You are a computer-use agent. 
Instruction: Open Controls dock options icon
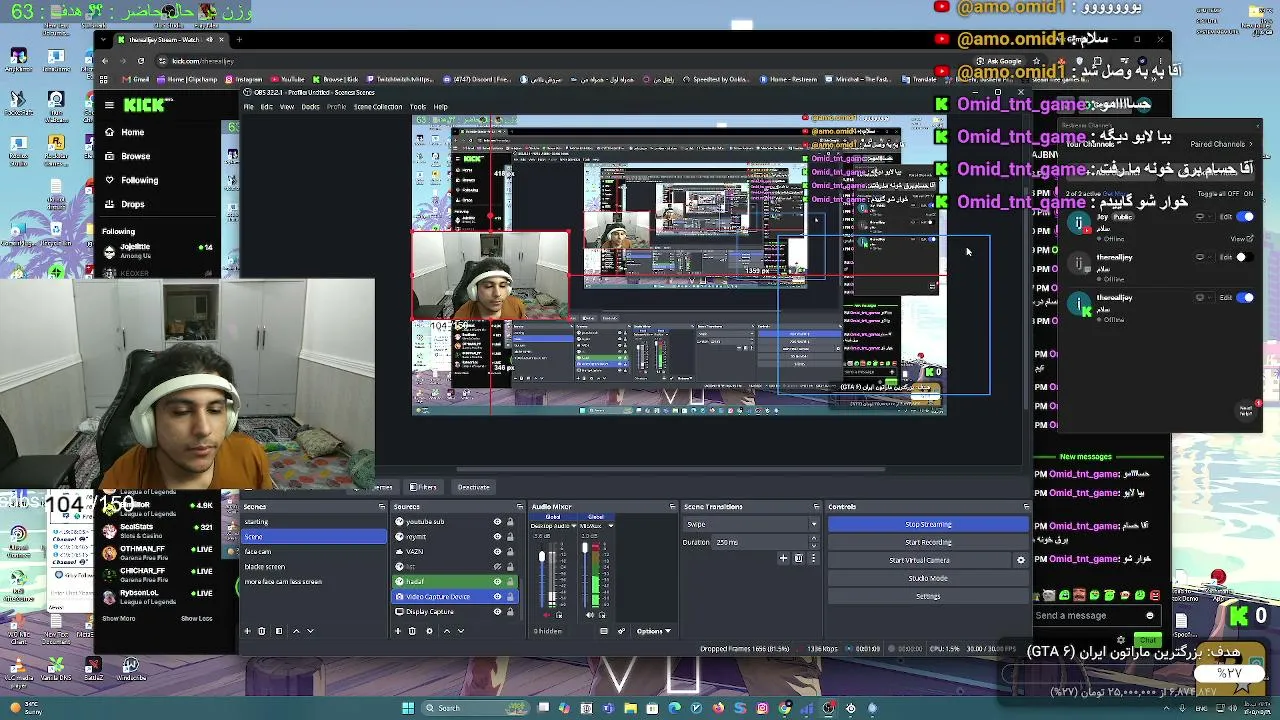(x=1026, y=507)
